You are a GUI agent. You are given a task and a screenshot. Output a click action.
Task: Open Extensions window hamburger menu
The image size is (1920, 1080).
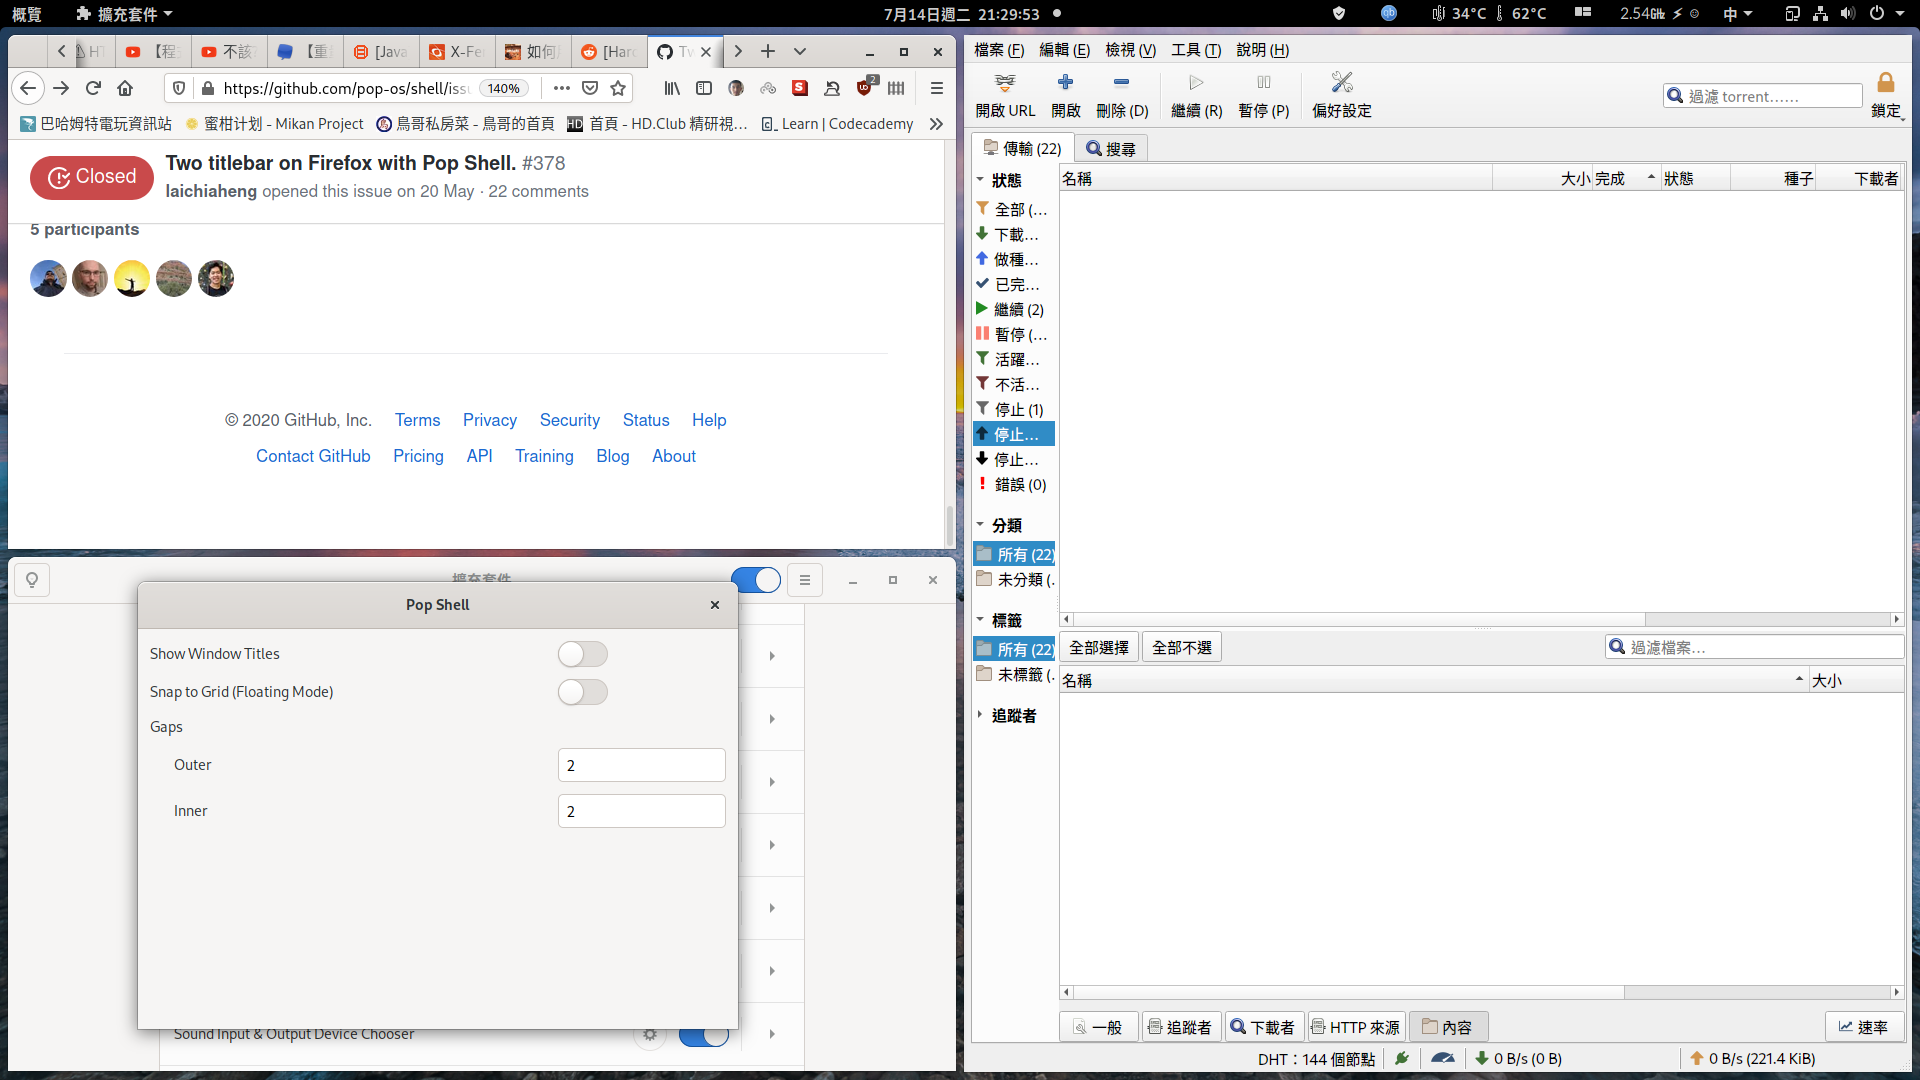pos(805,580)
